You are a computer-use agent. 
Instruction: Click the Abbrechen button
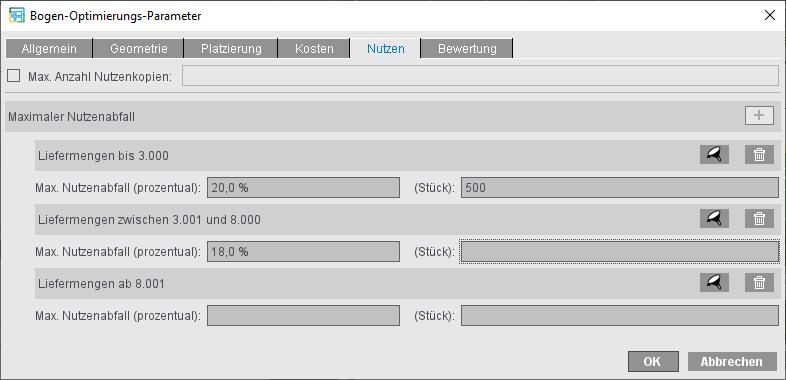tap(732, 361)
